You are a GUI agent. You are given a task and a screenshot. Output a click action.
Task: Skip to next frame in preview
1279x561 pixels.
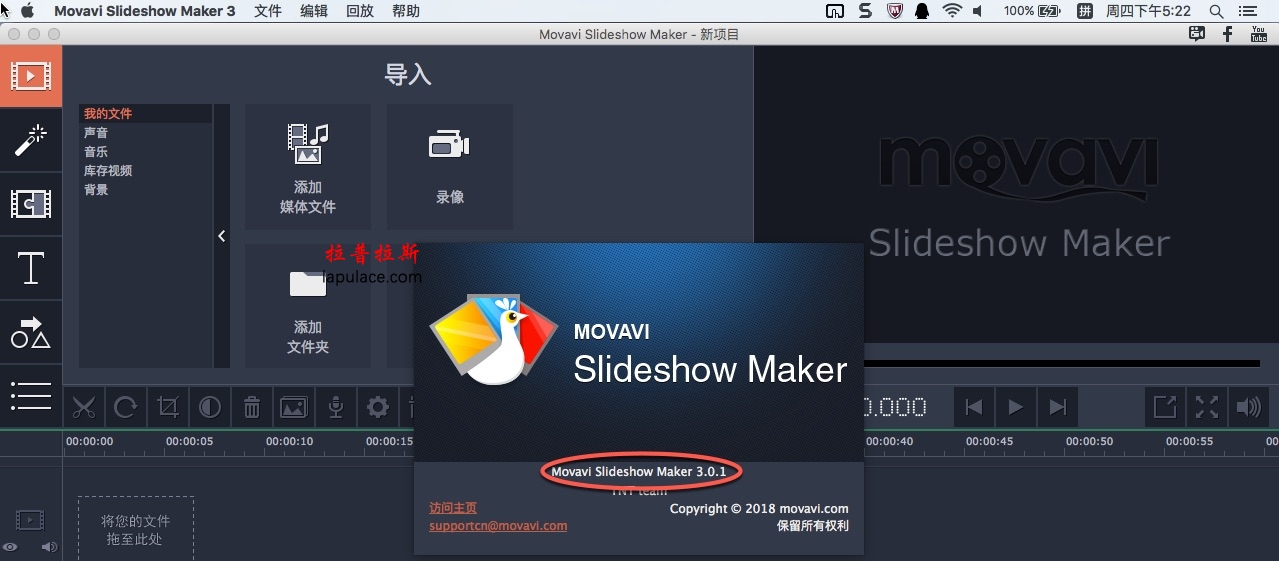1058,407
